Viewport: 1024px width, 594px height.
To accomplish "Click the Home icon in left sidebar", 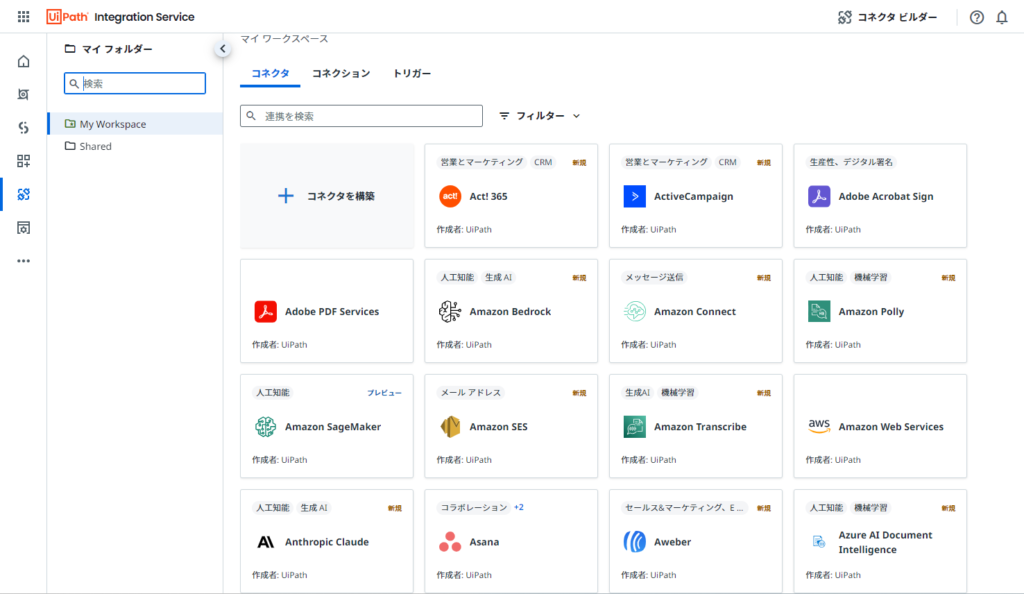I will (24, 62).
